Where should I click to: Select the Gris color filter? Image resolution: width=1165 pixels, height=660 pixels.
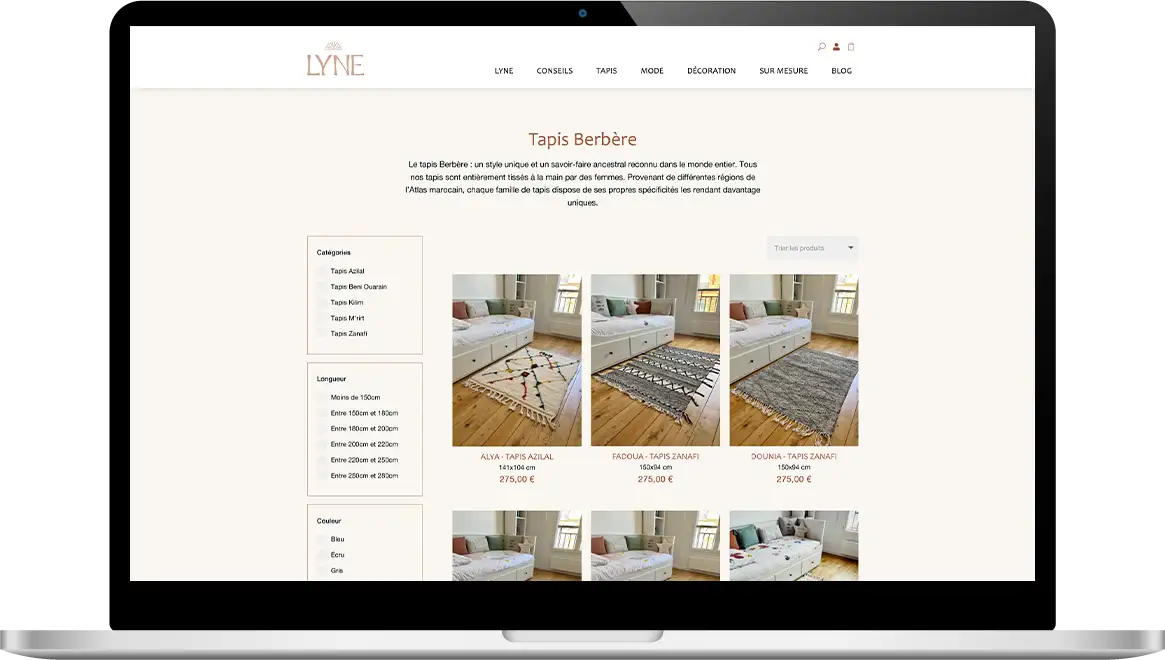(x=322, y=571)
